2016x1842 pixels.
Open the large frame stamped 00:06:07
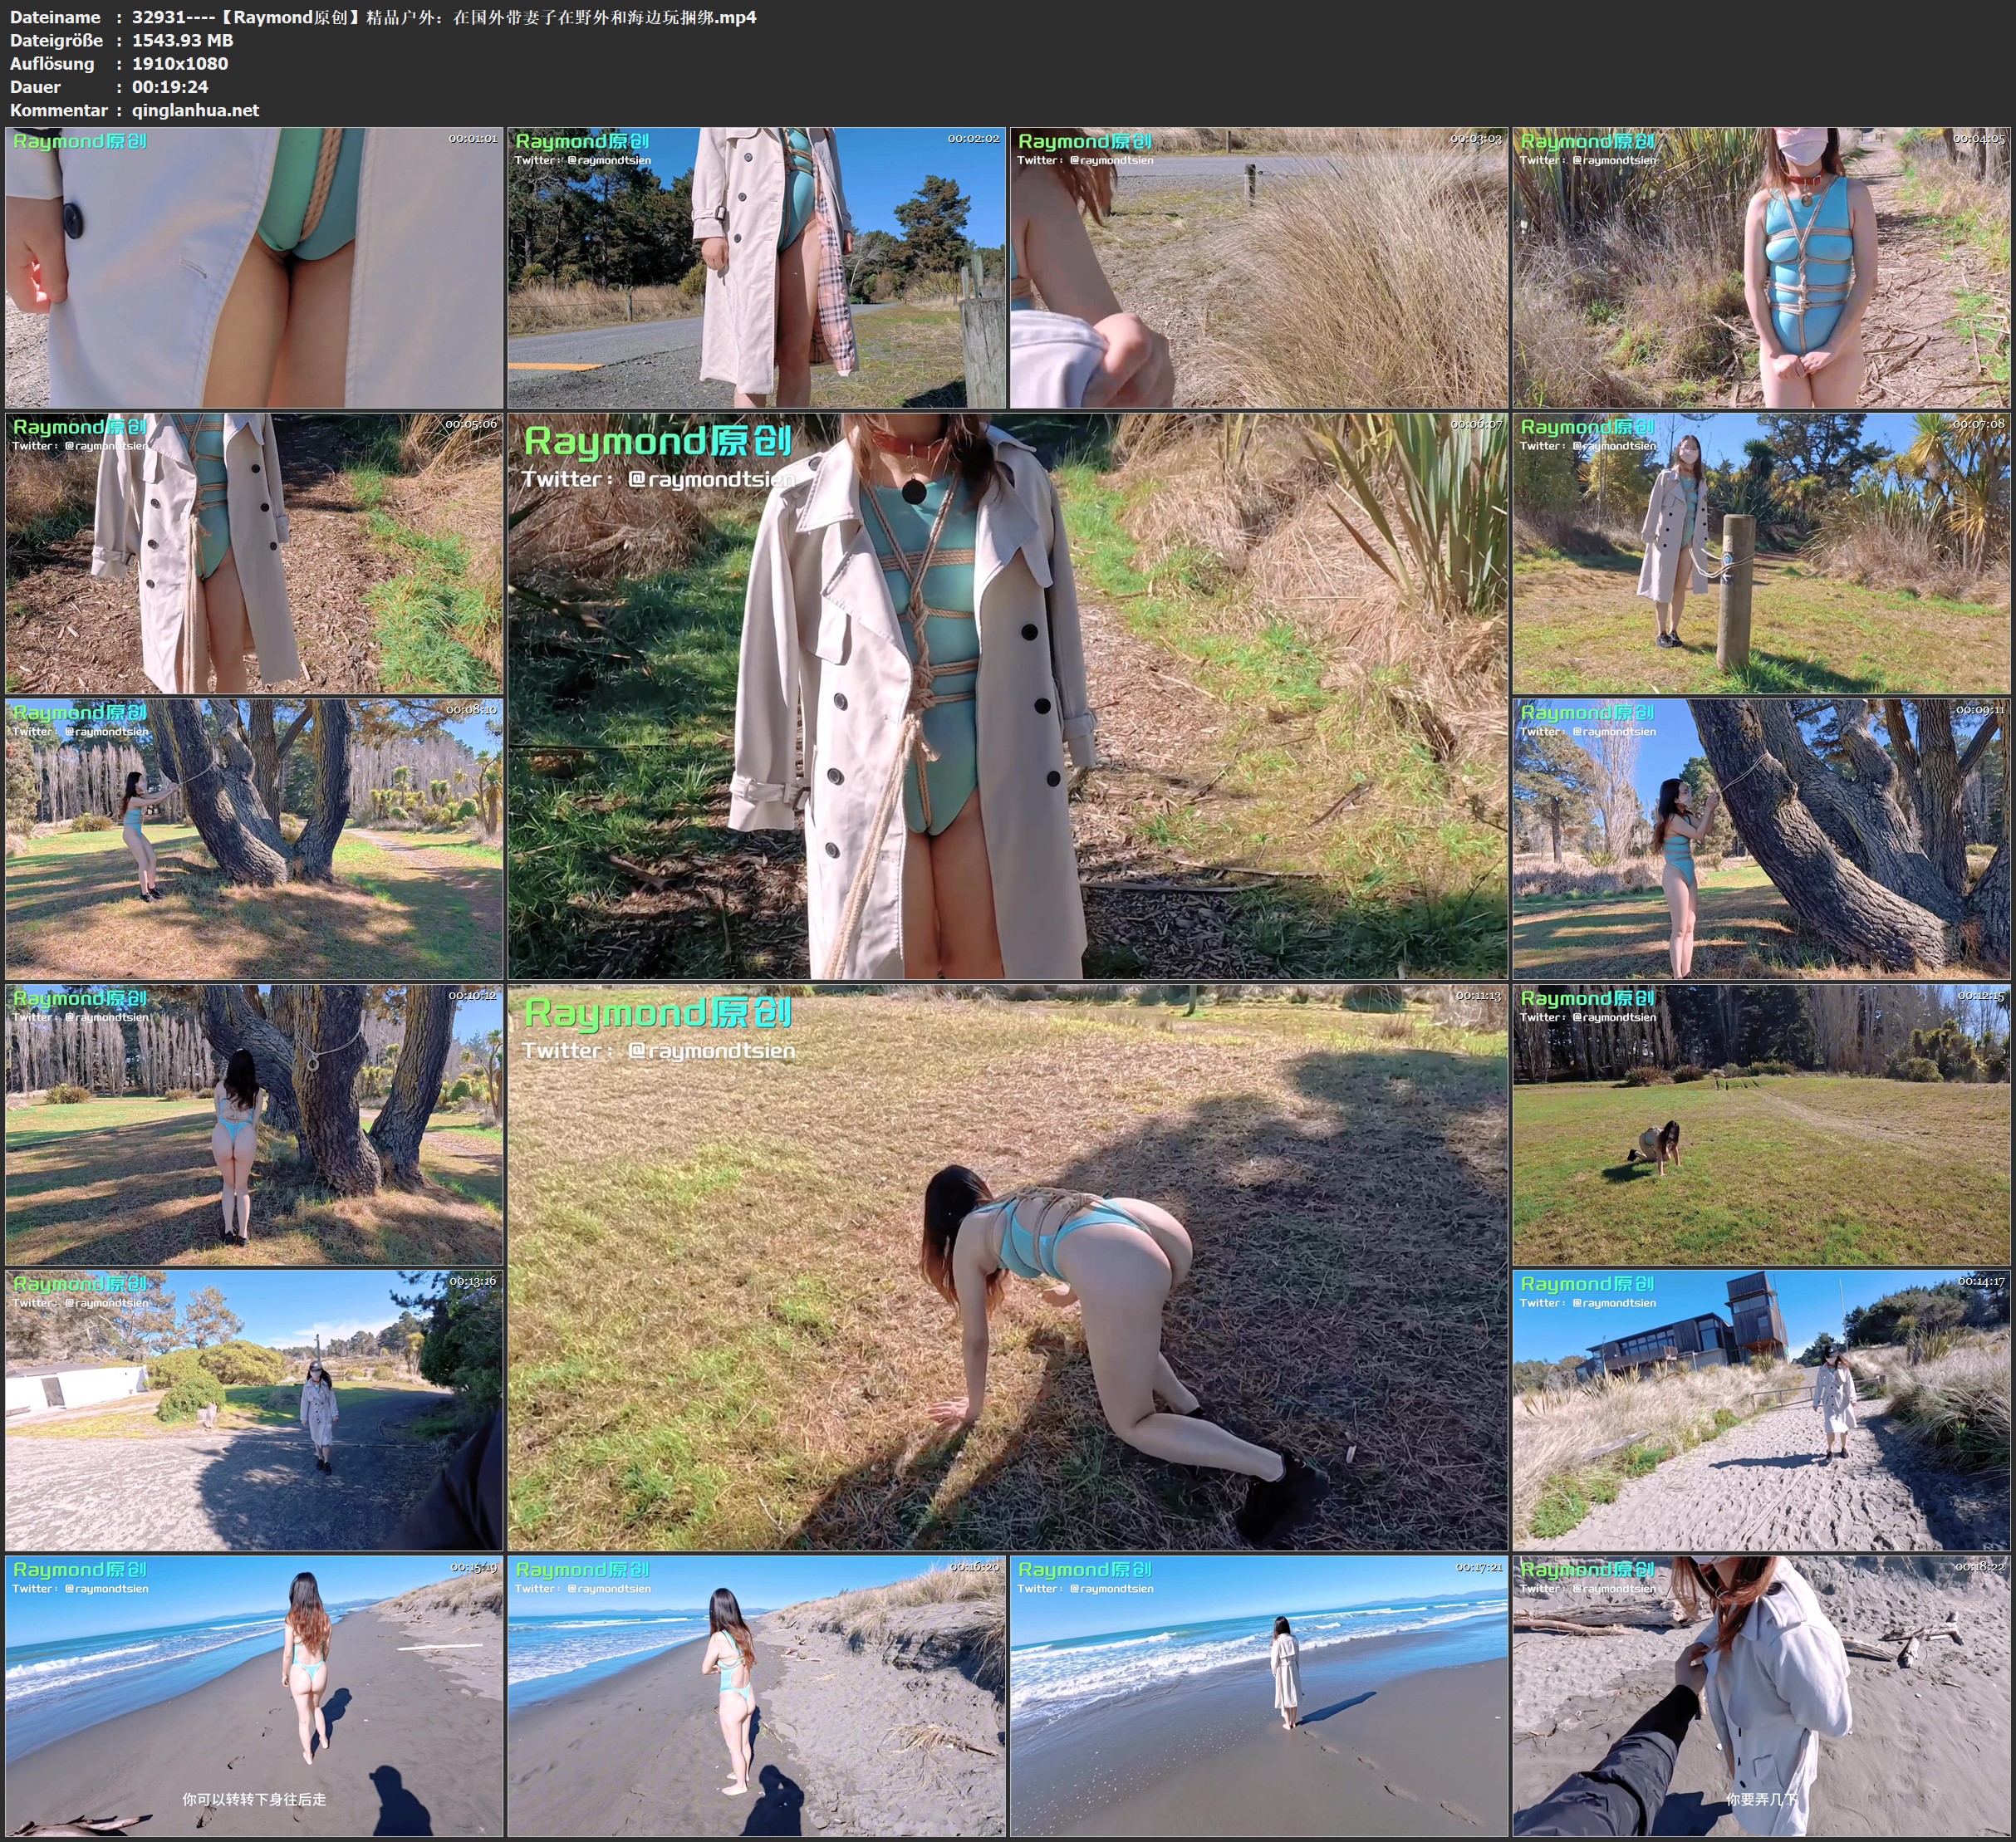pyautogui.click(x=1007, y=696)
